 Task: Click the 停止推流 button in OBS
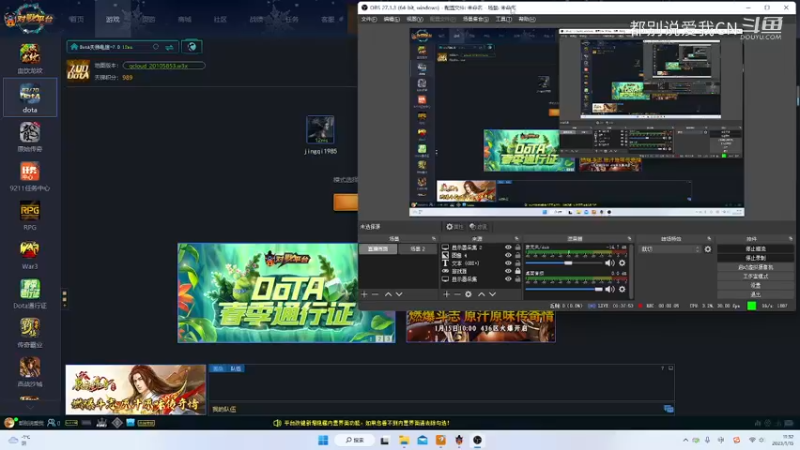756,248
